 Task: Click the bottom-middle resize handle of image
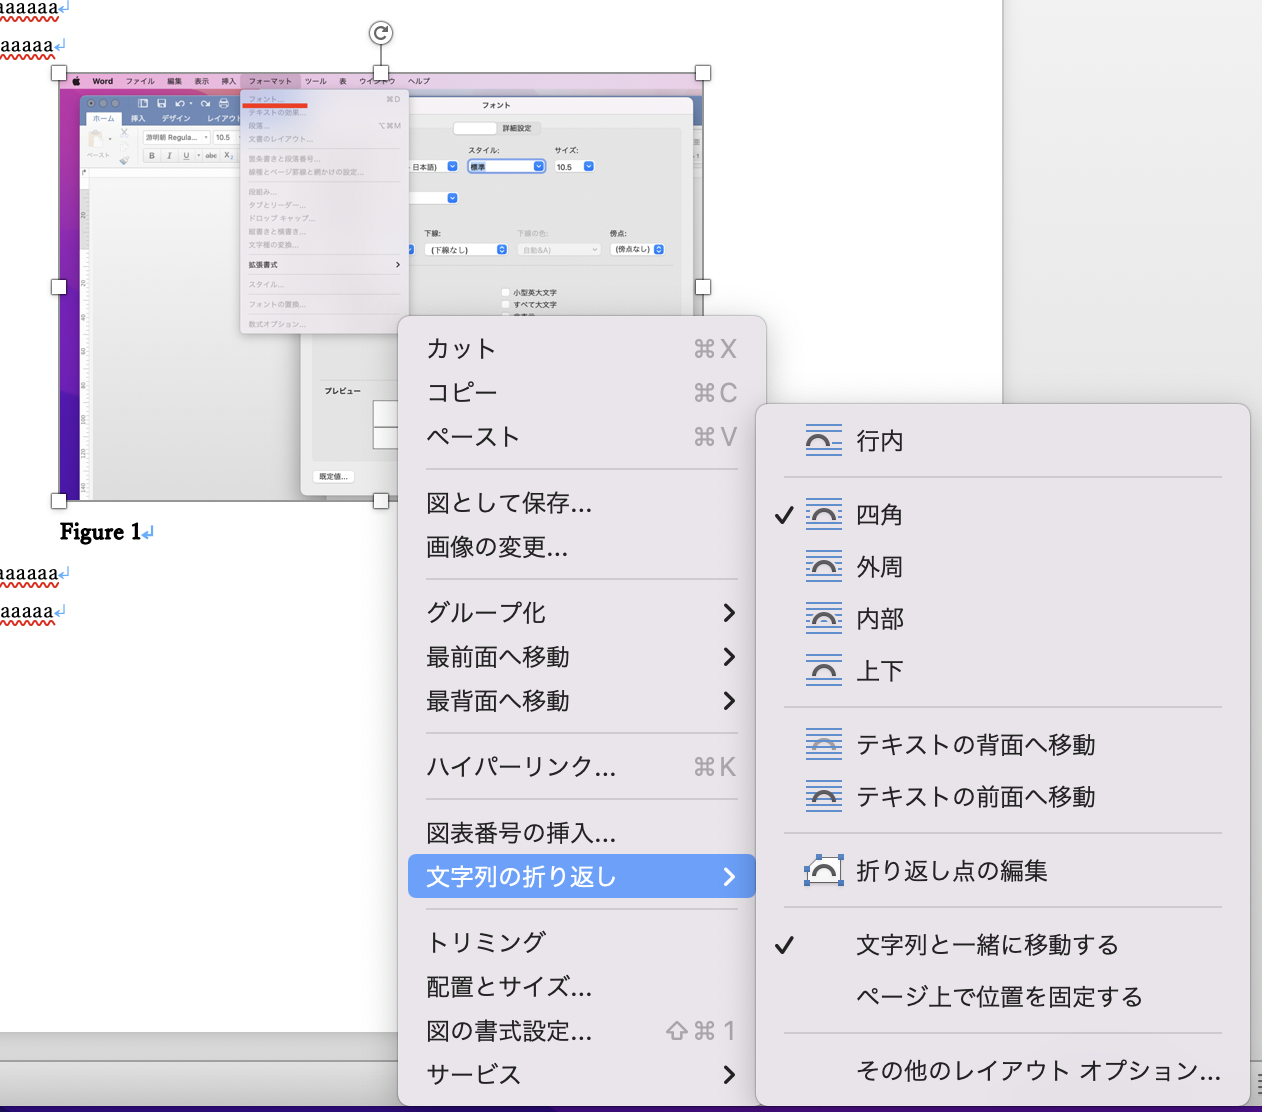click(x=381, y=501)
